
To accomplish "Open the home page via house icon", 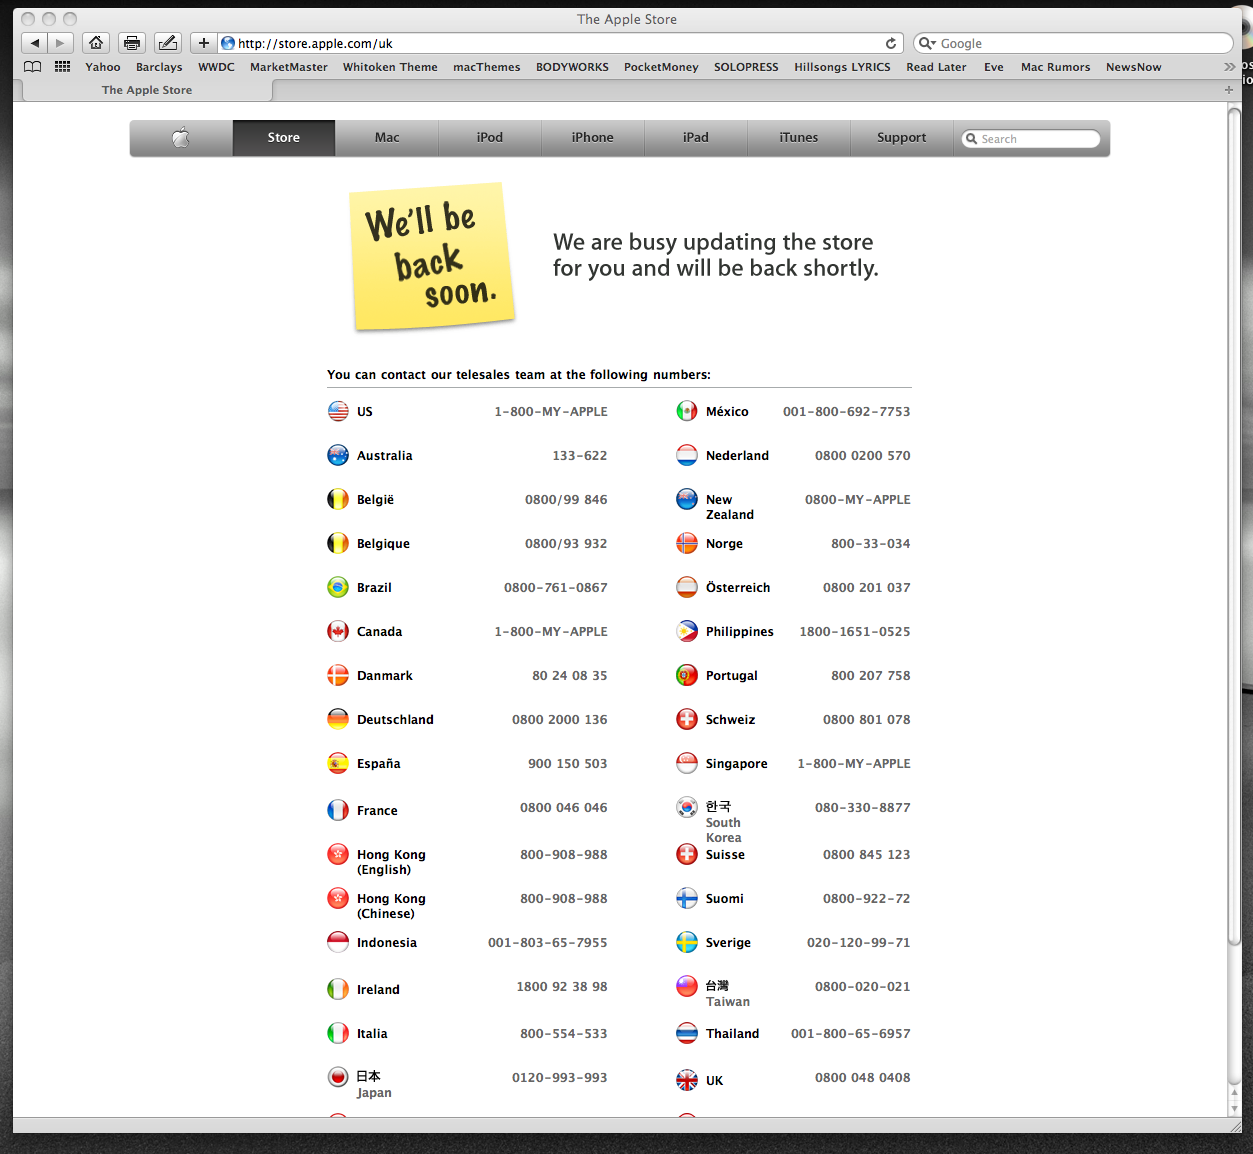I will 96,43.
